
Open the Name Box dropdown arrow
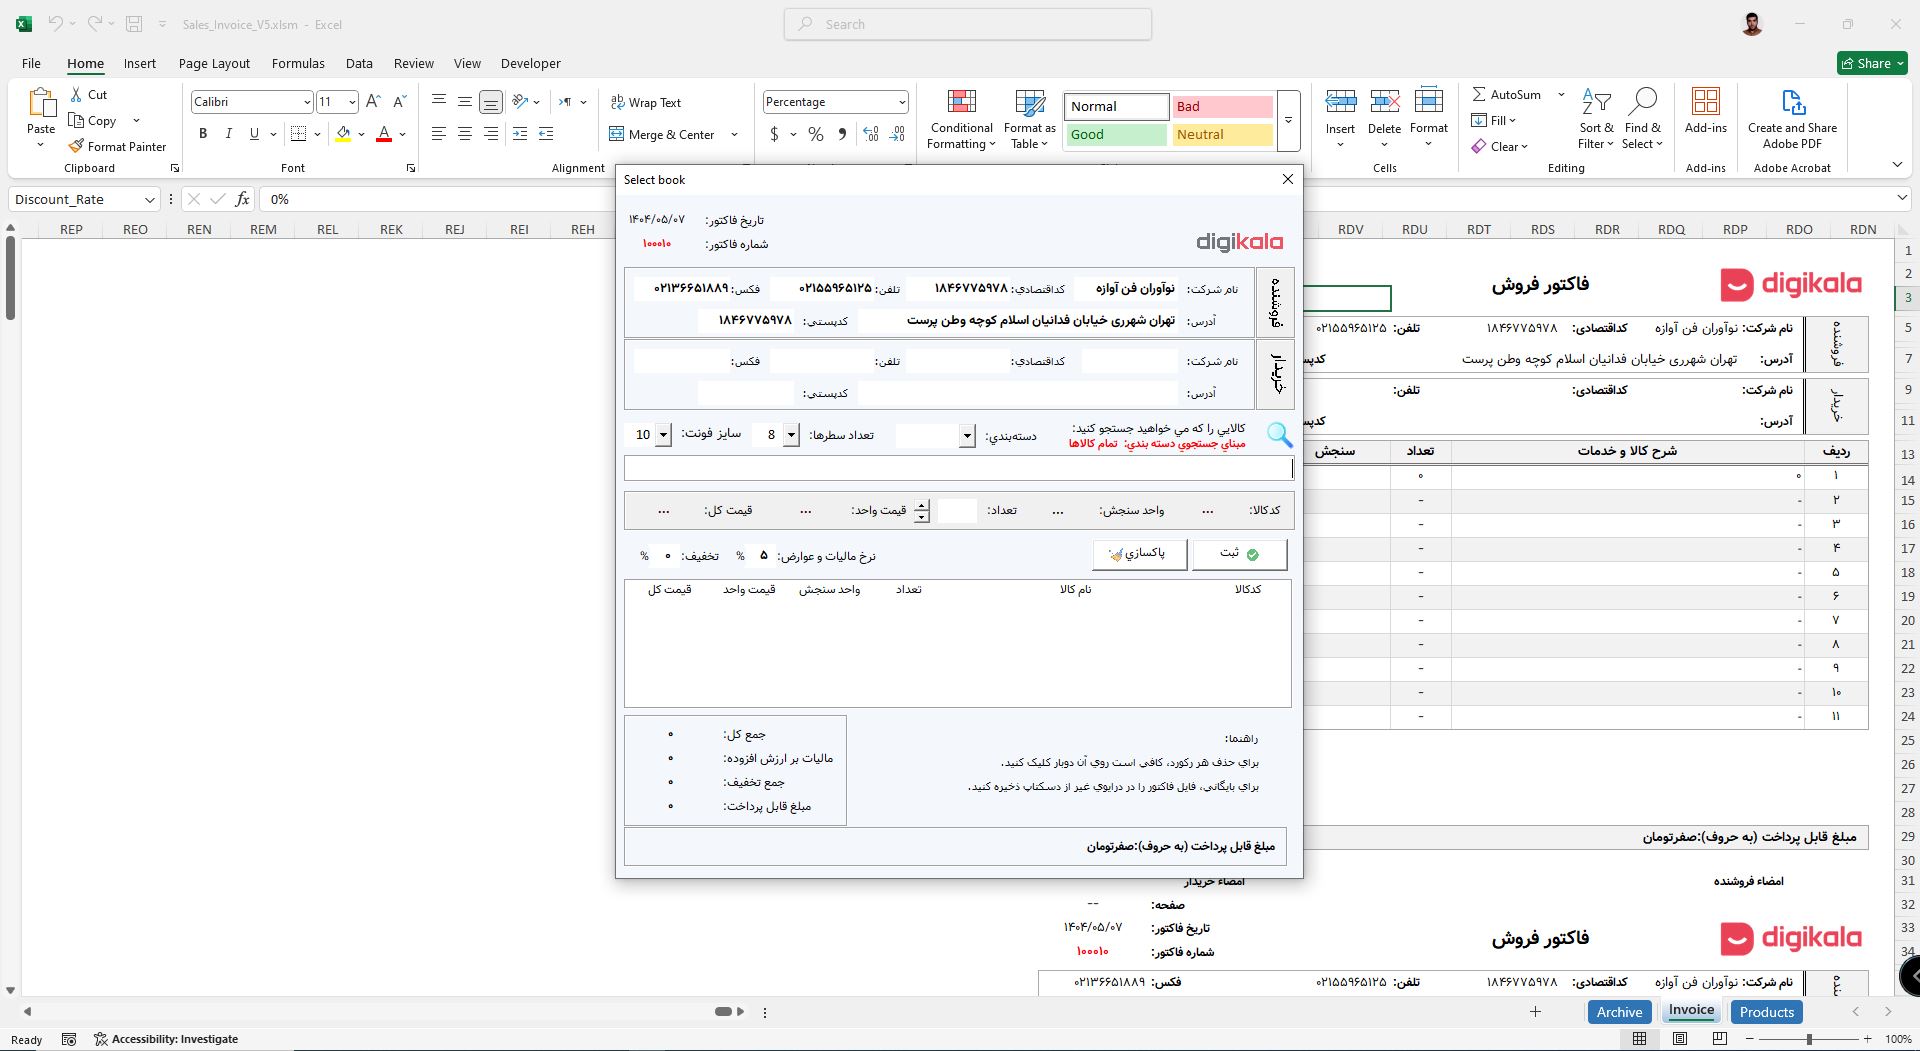point(149,199)
